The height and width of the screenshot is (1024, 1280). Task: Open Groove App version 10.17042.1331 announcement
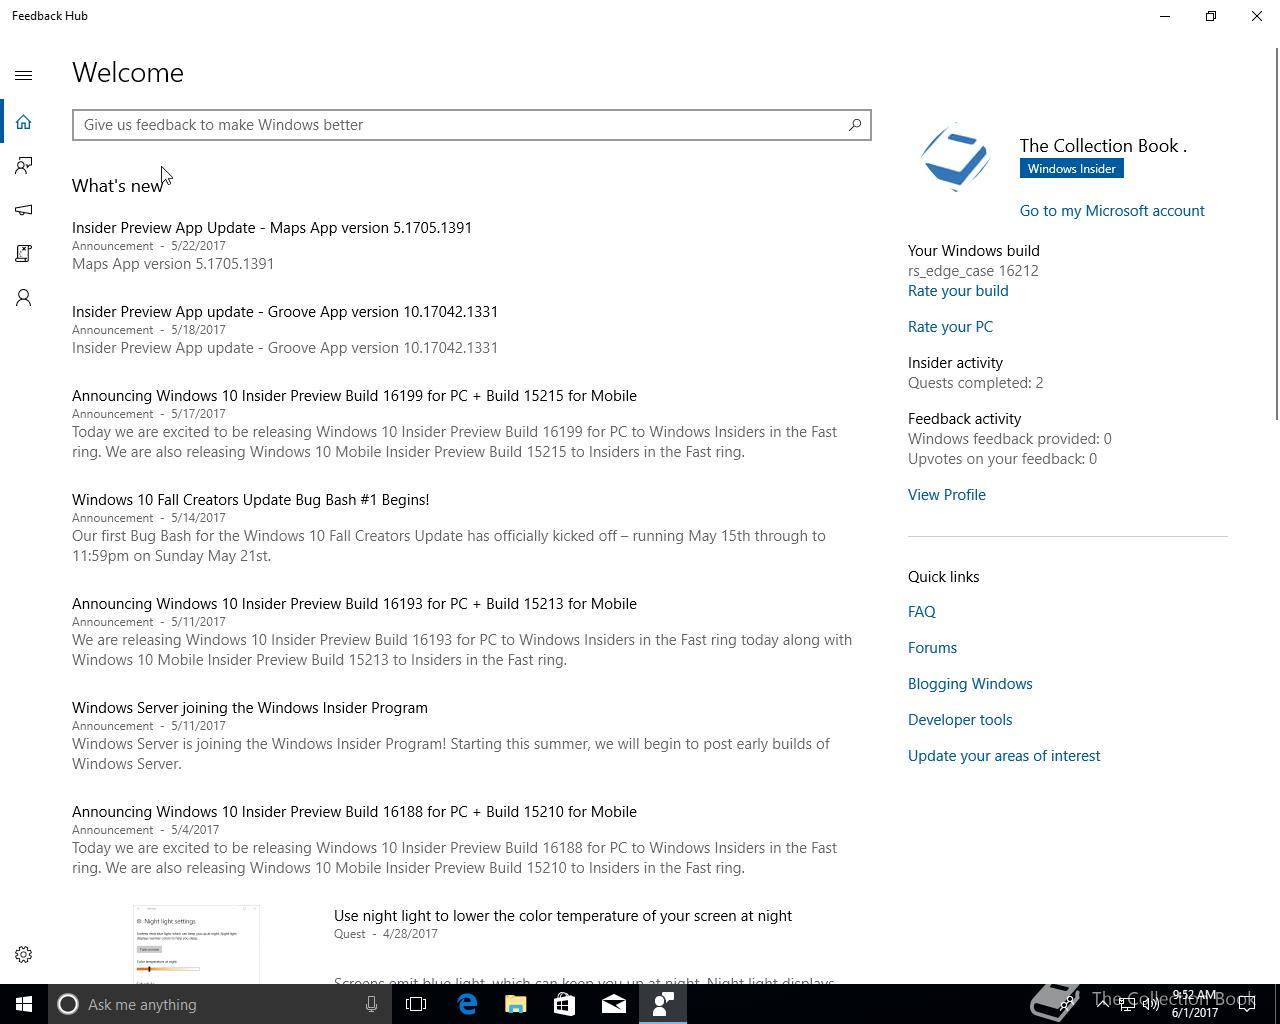[x=285, y=312]
